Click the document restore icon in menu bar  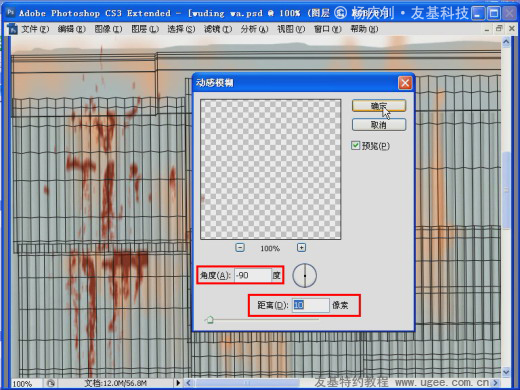tap(499, 29)
